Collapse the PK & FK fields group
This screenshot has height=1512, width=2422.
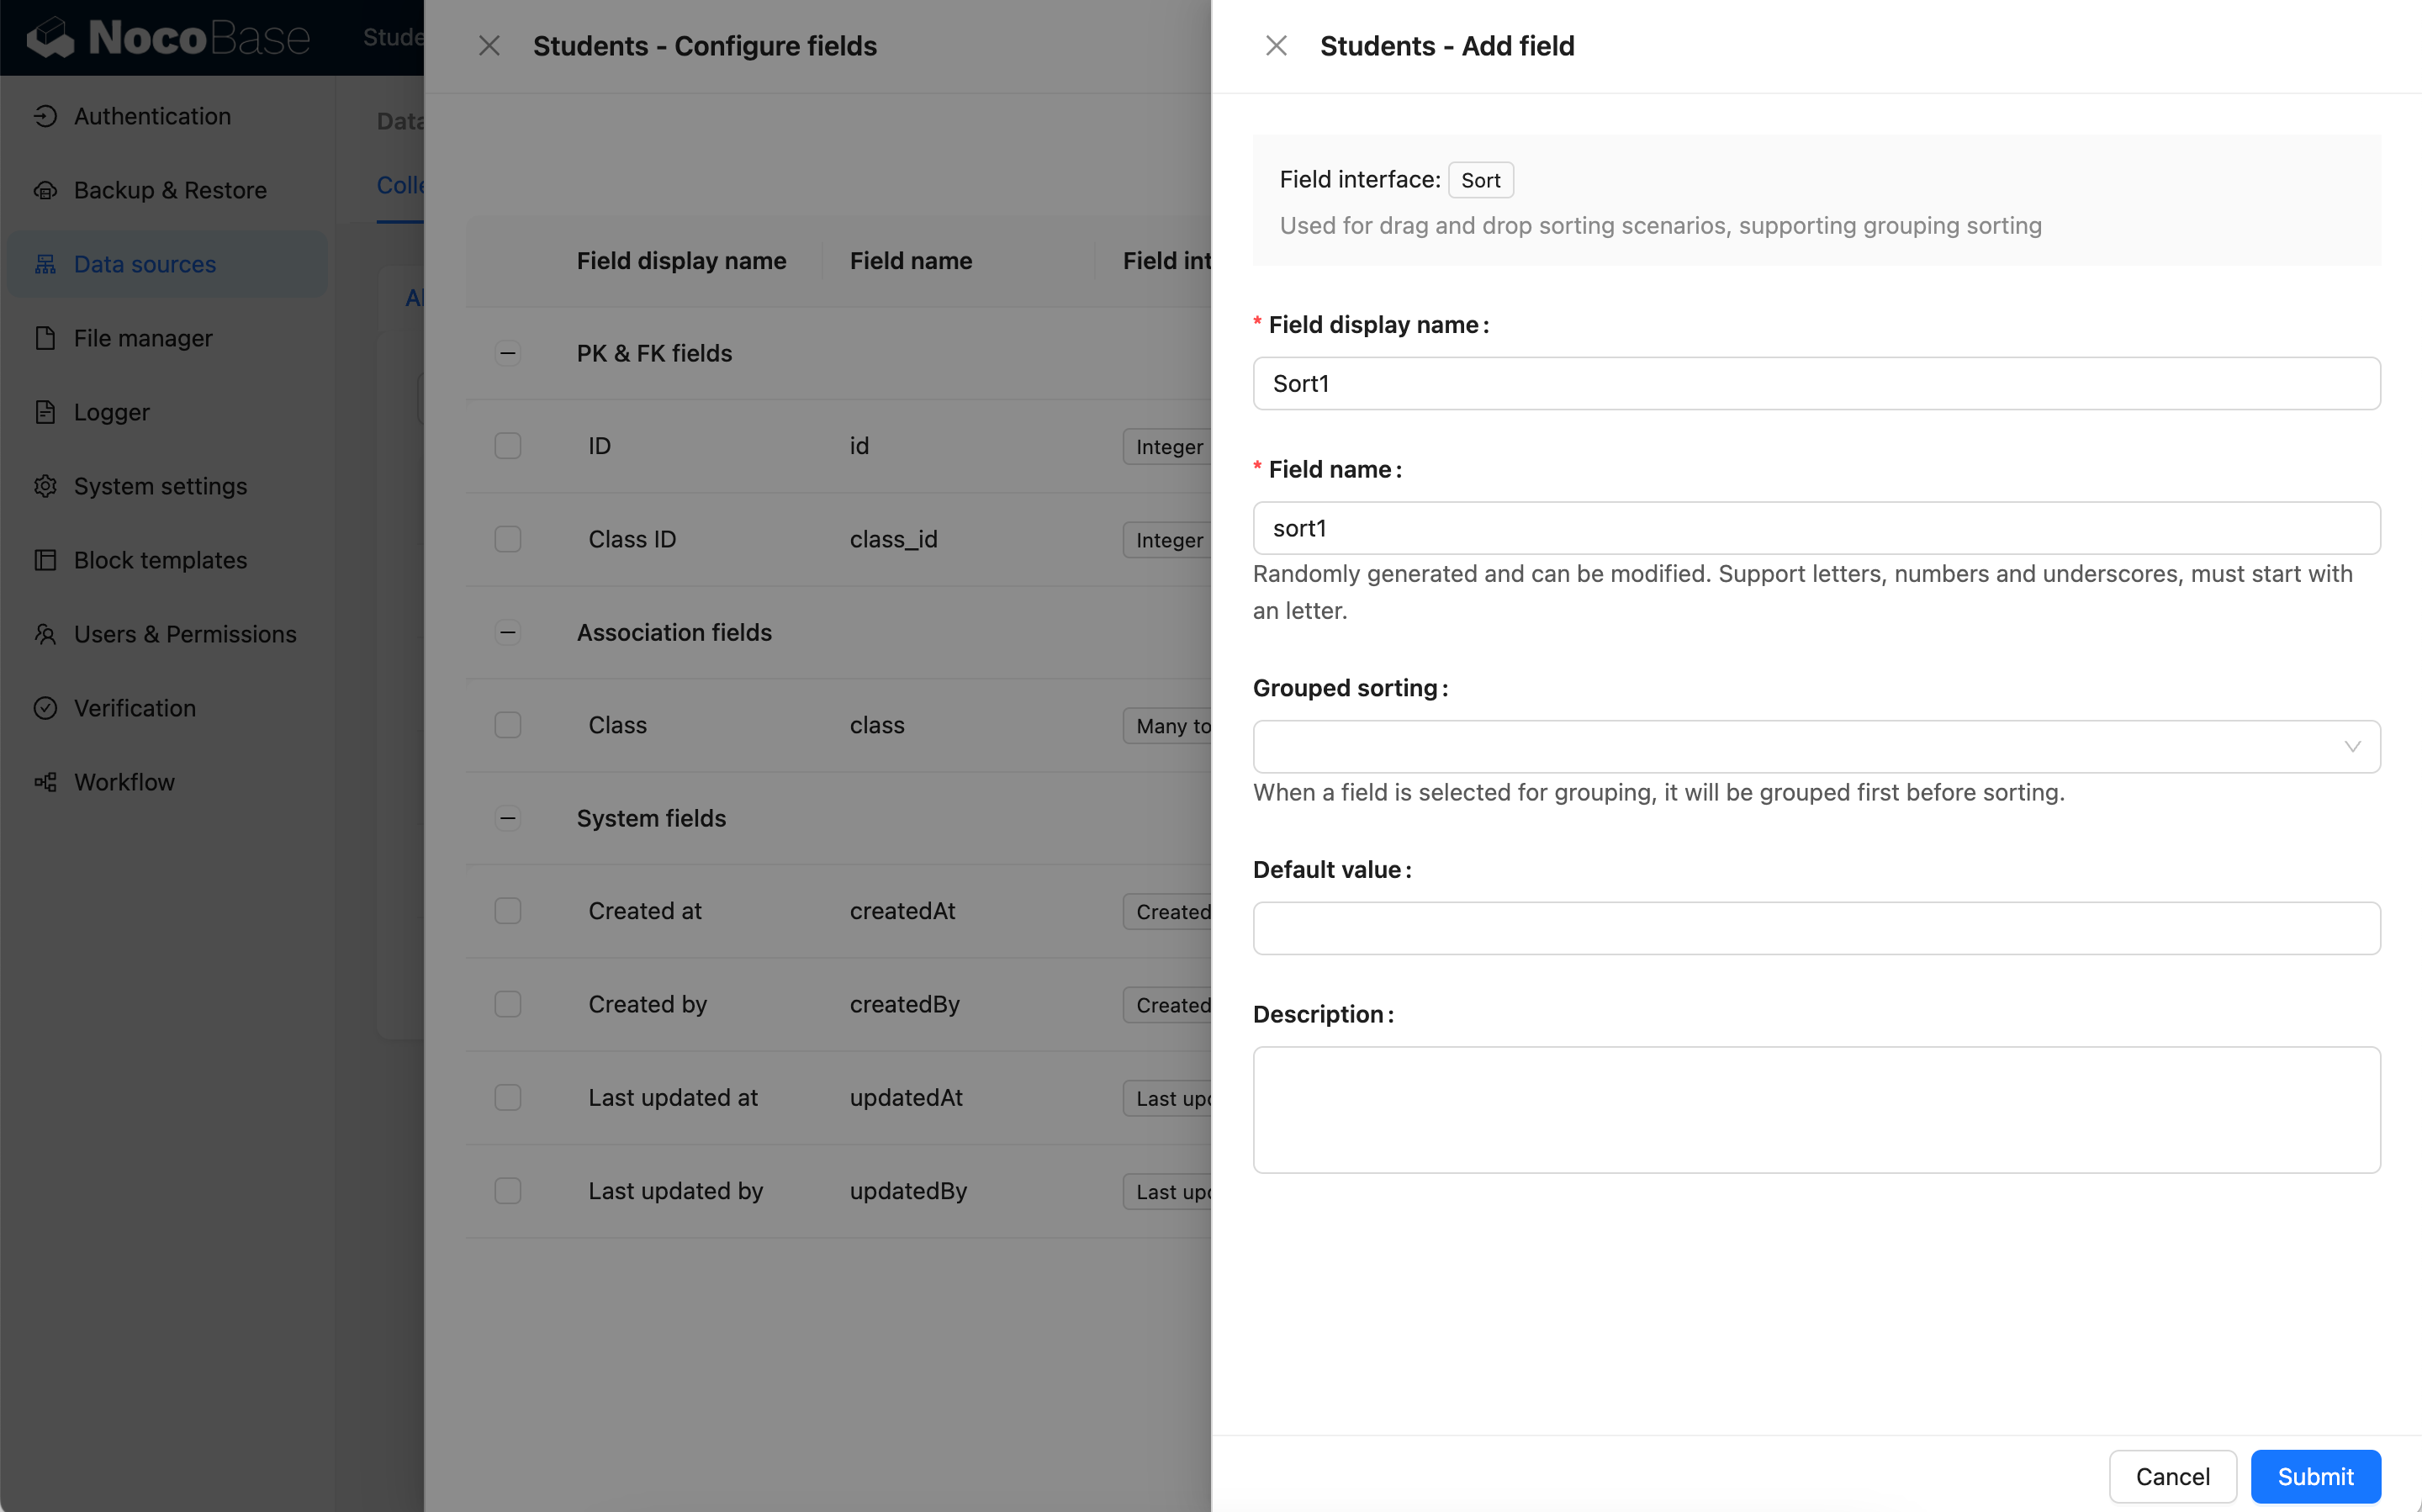coord(508,353)
